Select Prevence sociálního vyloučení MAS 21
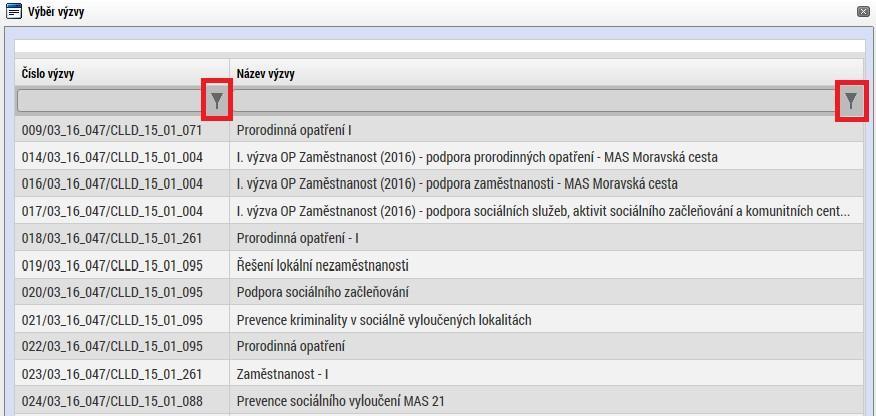Viewport: 876px width, 416px height. point(440,400)
